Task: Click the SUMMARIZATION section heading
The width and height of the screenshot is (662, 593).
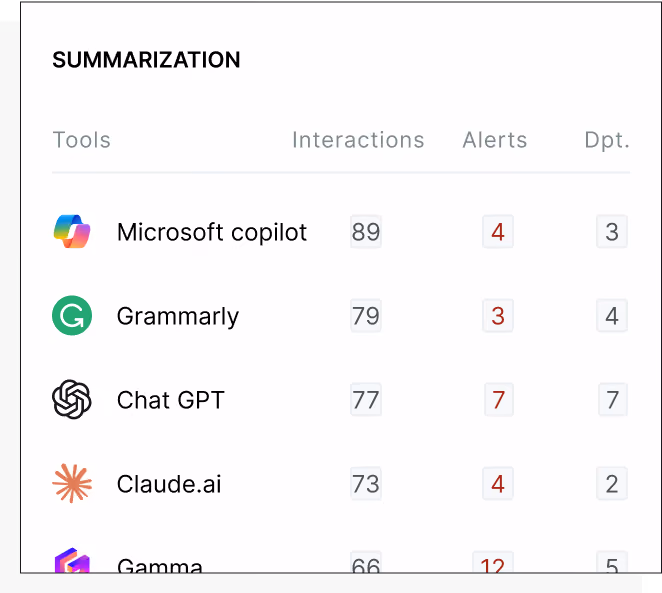Action: pyautogui.click(x=146, y=60)
